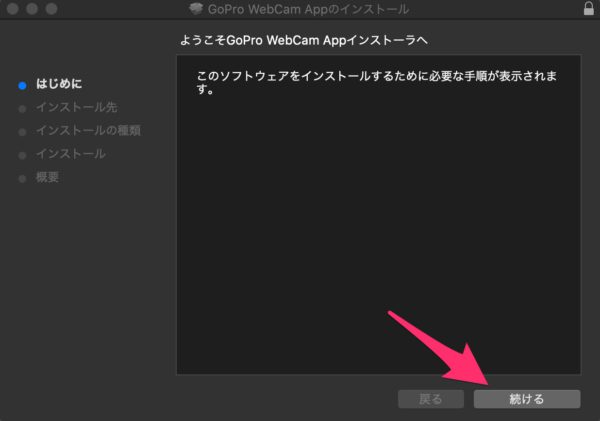The height and width of the screenshot is (421, 600).
Task: Select the インストール先 step in sidebar
Action: pos(77,107)
